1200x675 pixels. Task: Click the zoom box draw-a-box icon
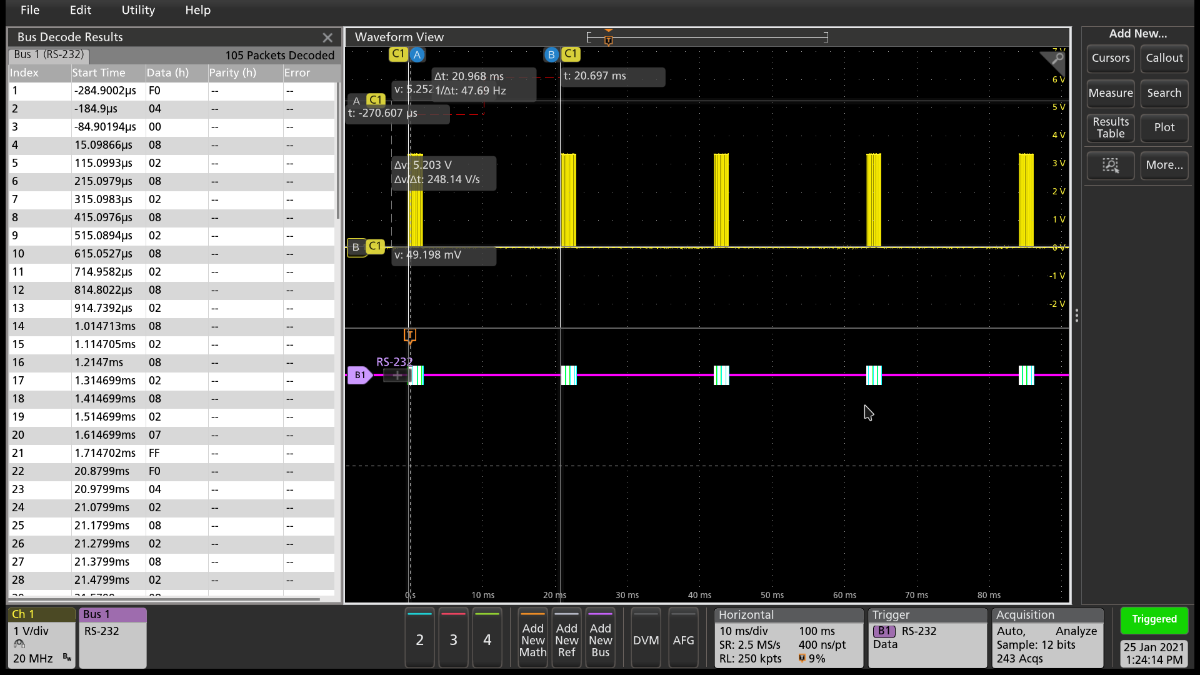(1110, 165)
